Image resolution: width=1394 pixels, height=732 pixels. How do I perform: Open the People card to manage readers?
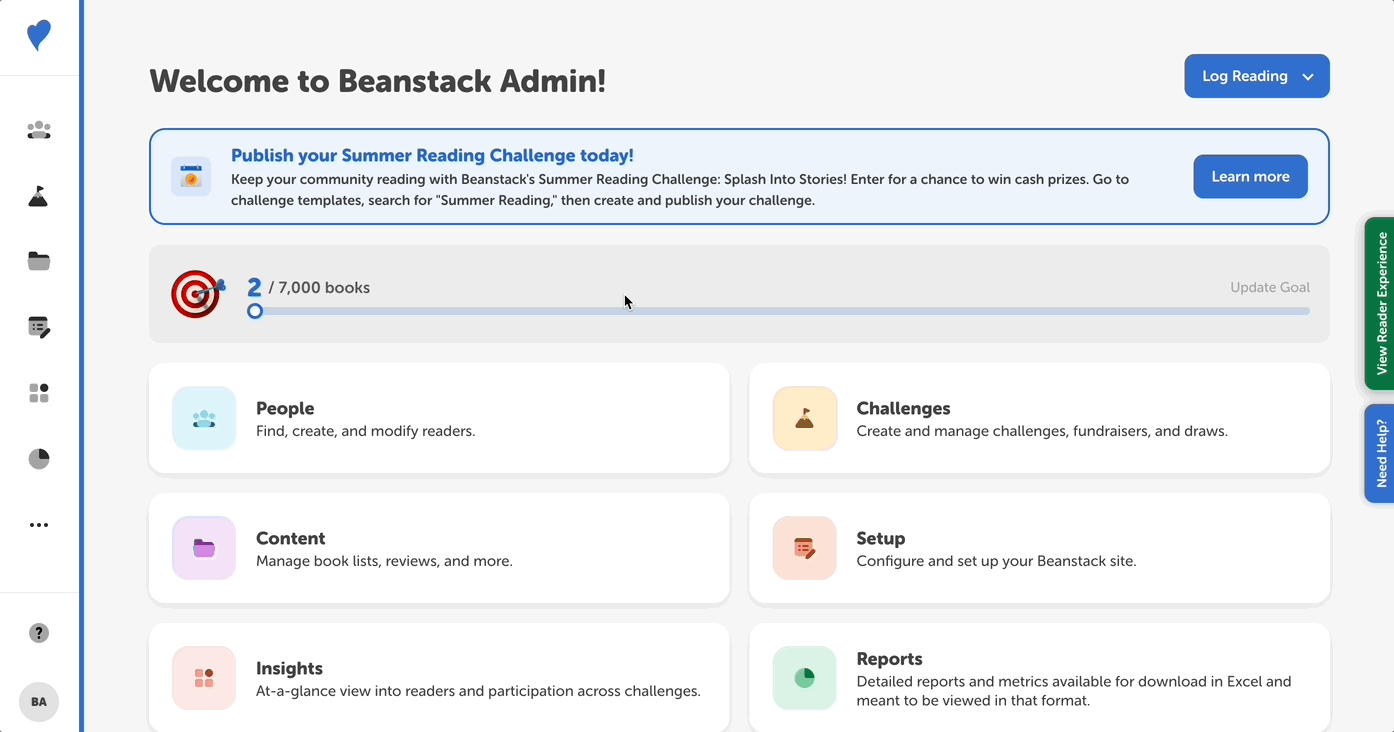[438, 418]
